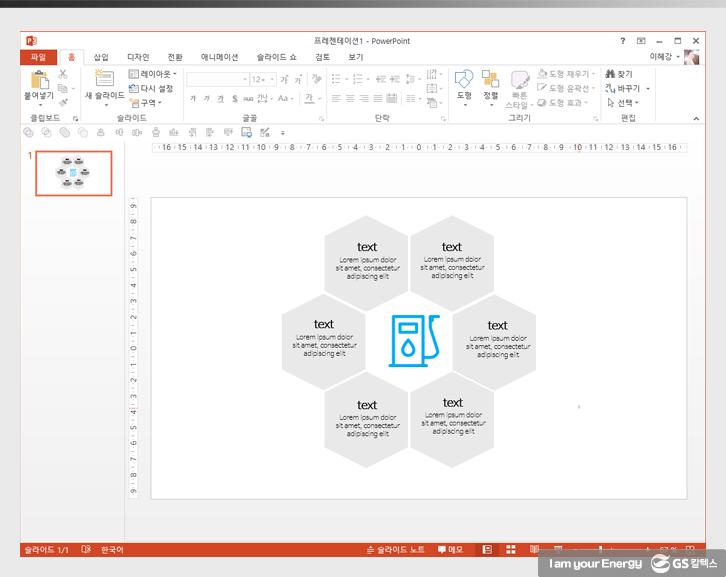Click the Arrange (정렬) icon
726x577 pixels.
[490, 80]
